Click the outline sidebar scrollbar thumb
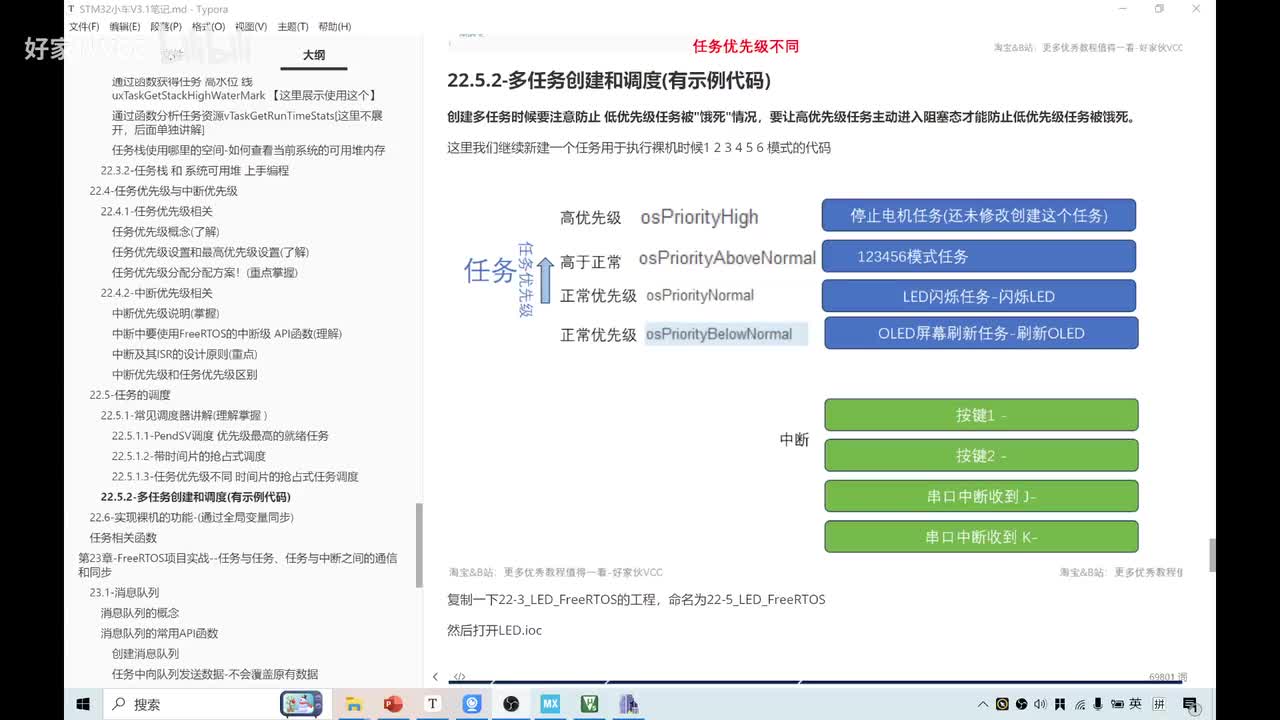 [x=419, y=545]
